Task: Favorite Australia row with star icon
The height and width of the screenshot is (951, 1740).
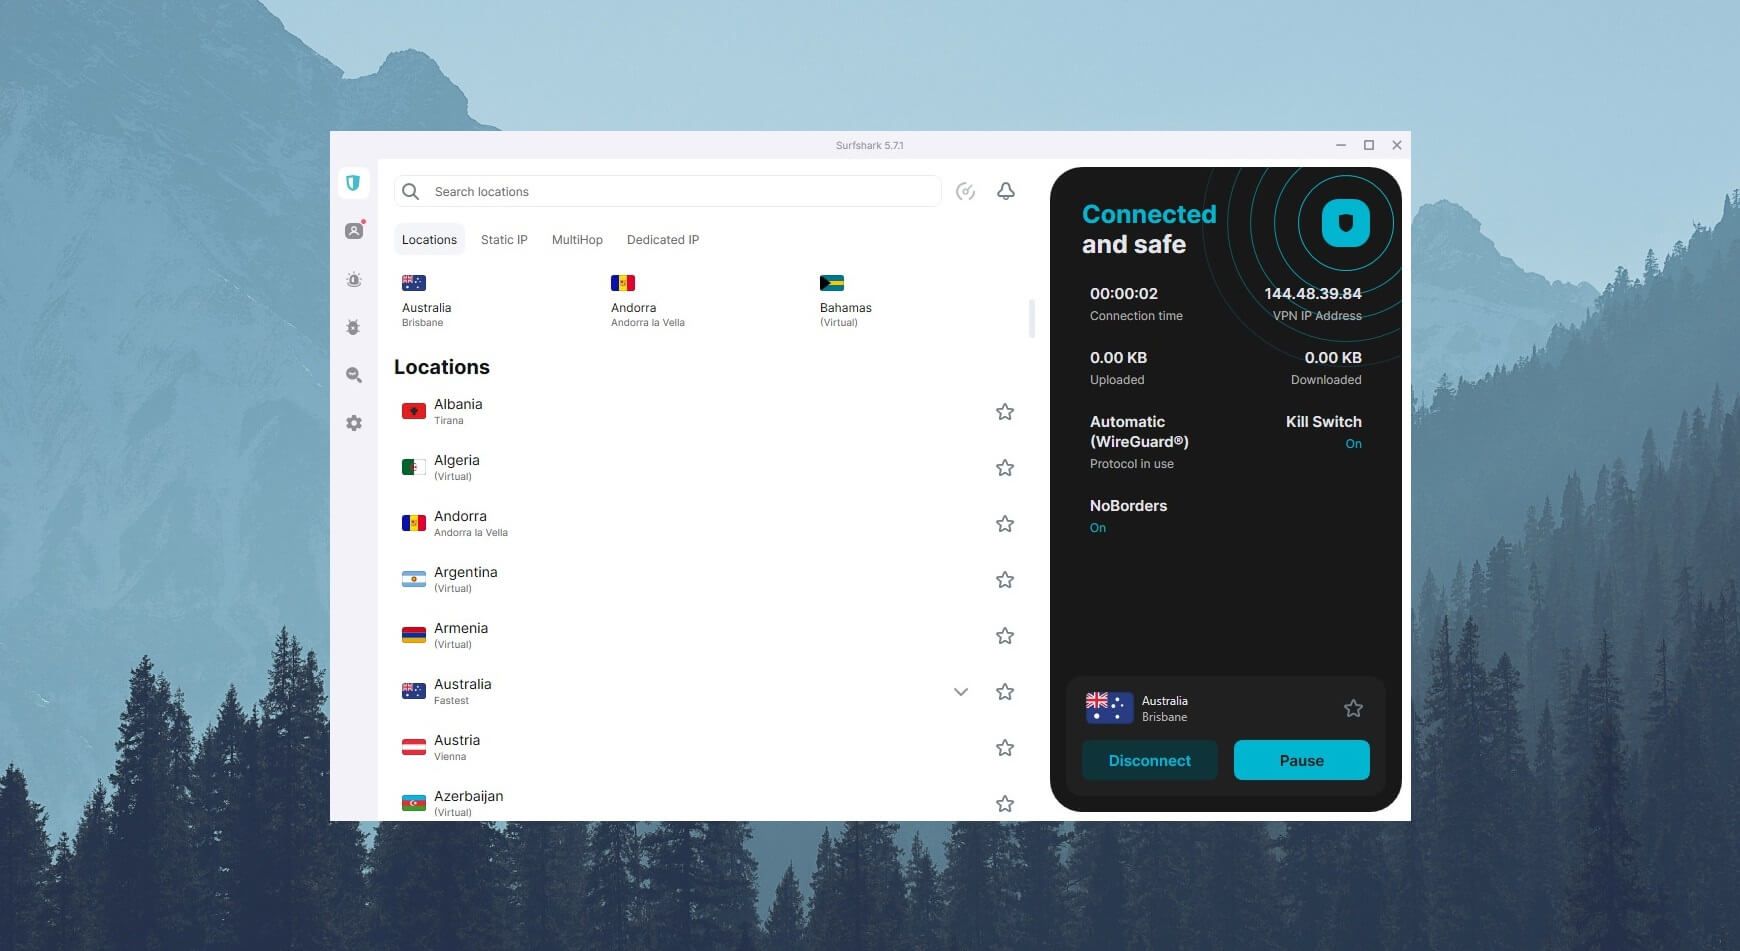Action: click(1005, 692)
